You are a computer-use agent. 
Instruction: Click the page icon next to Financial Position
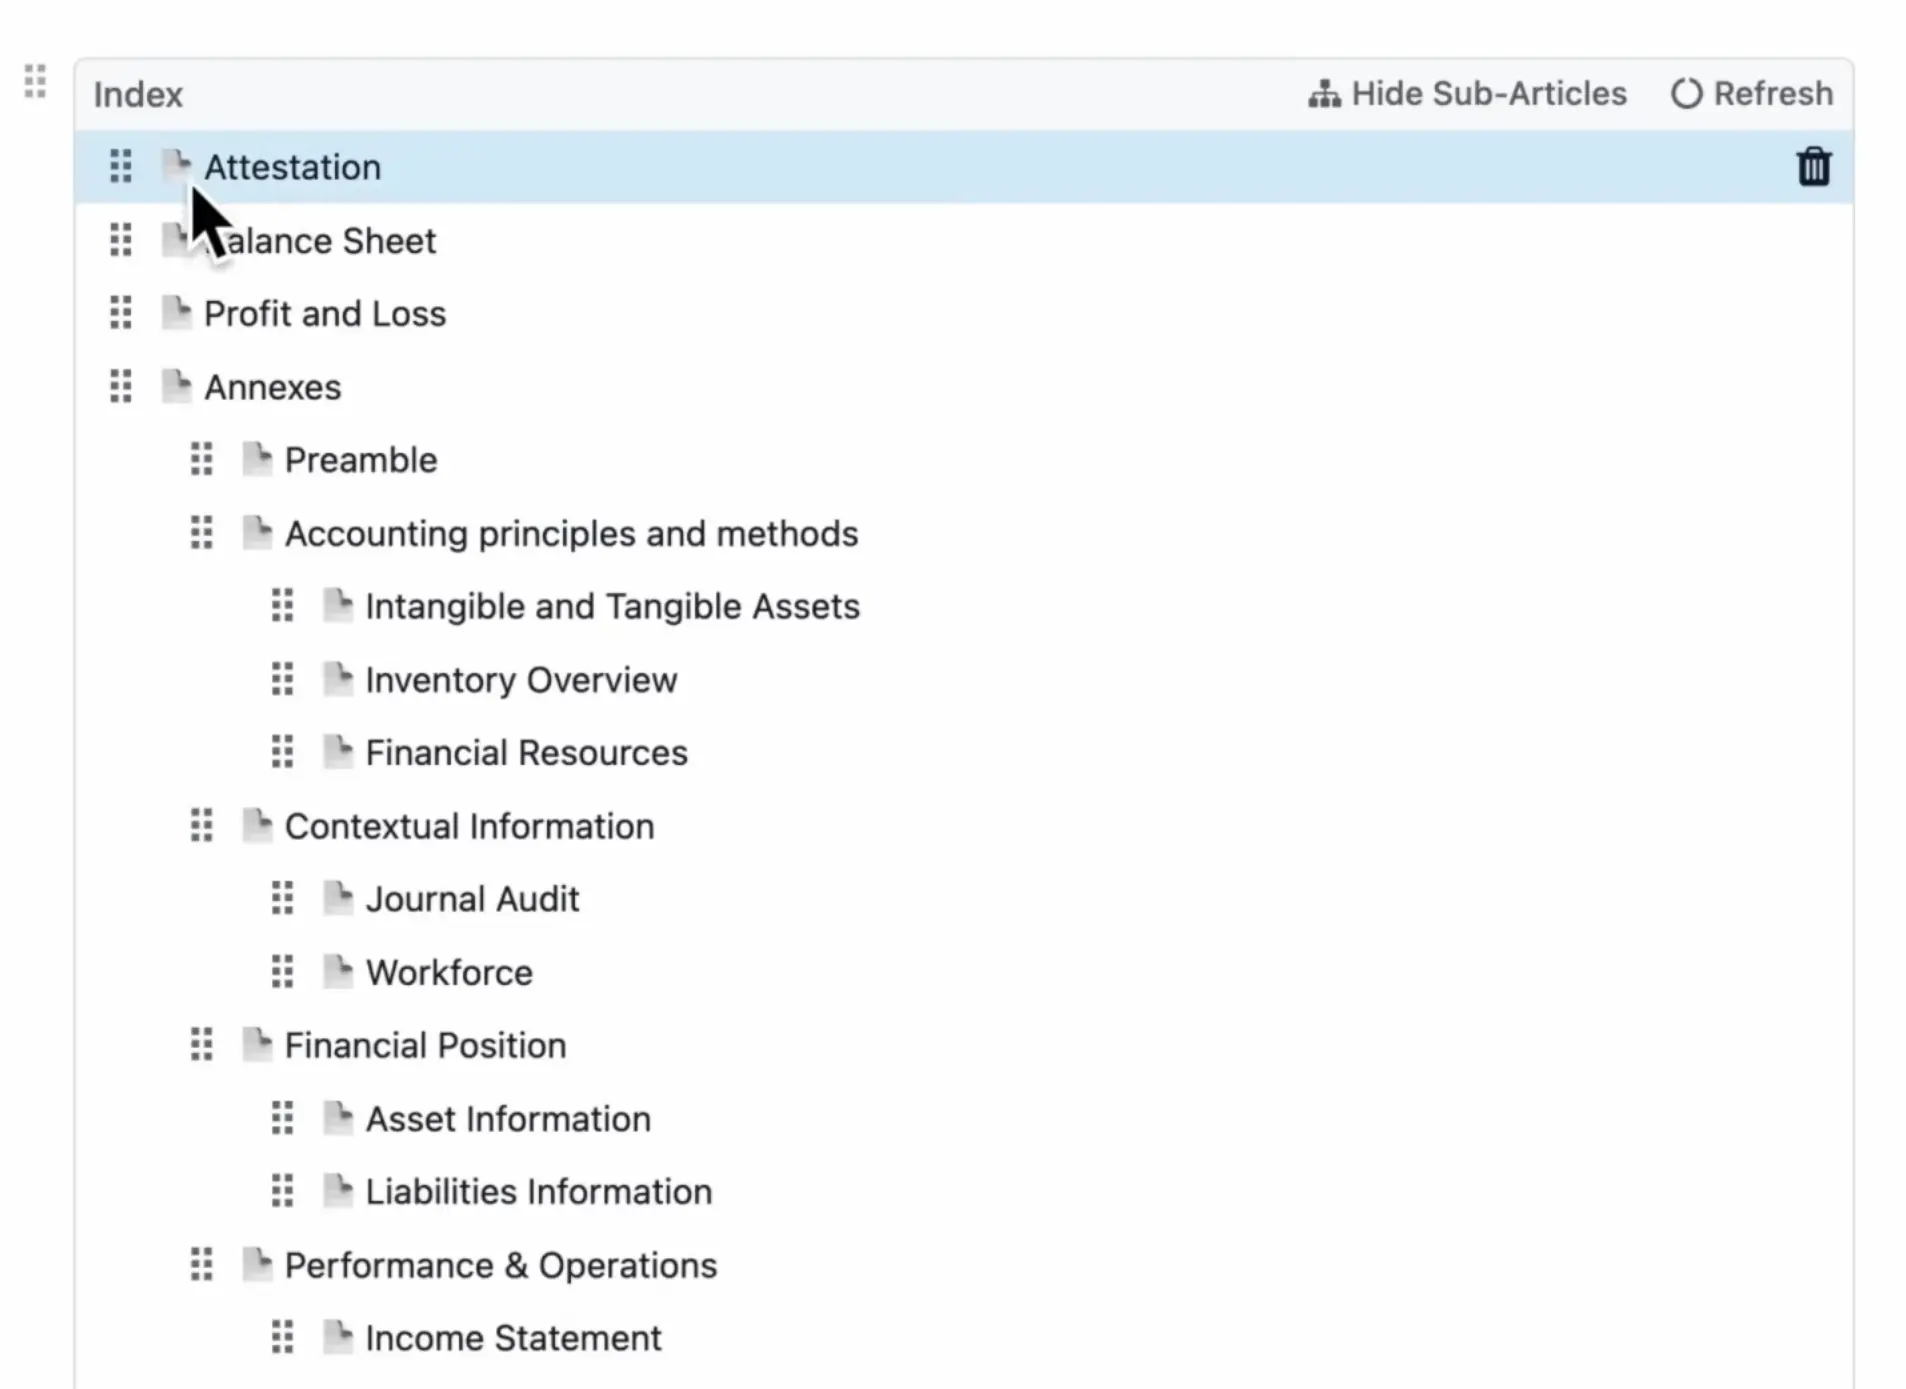click(x=258, y=1044)
